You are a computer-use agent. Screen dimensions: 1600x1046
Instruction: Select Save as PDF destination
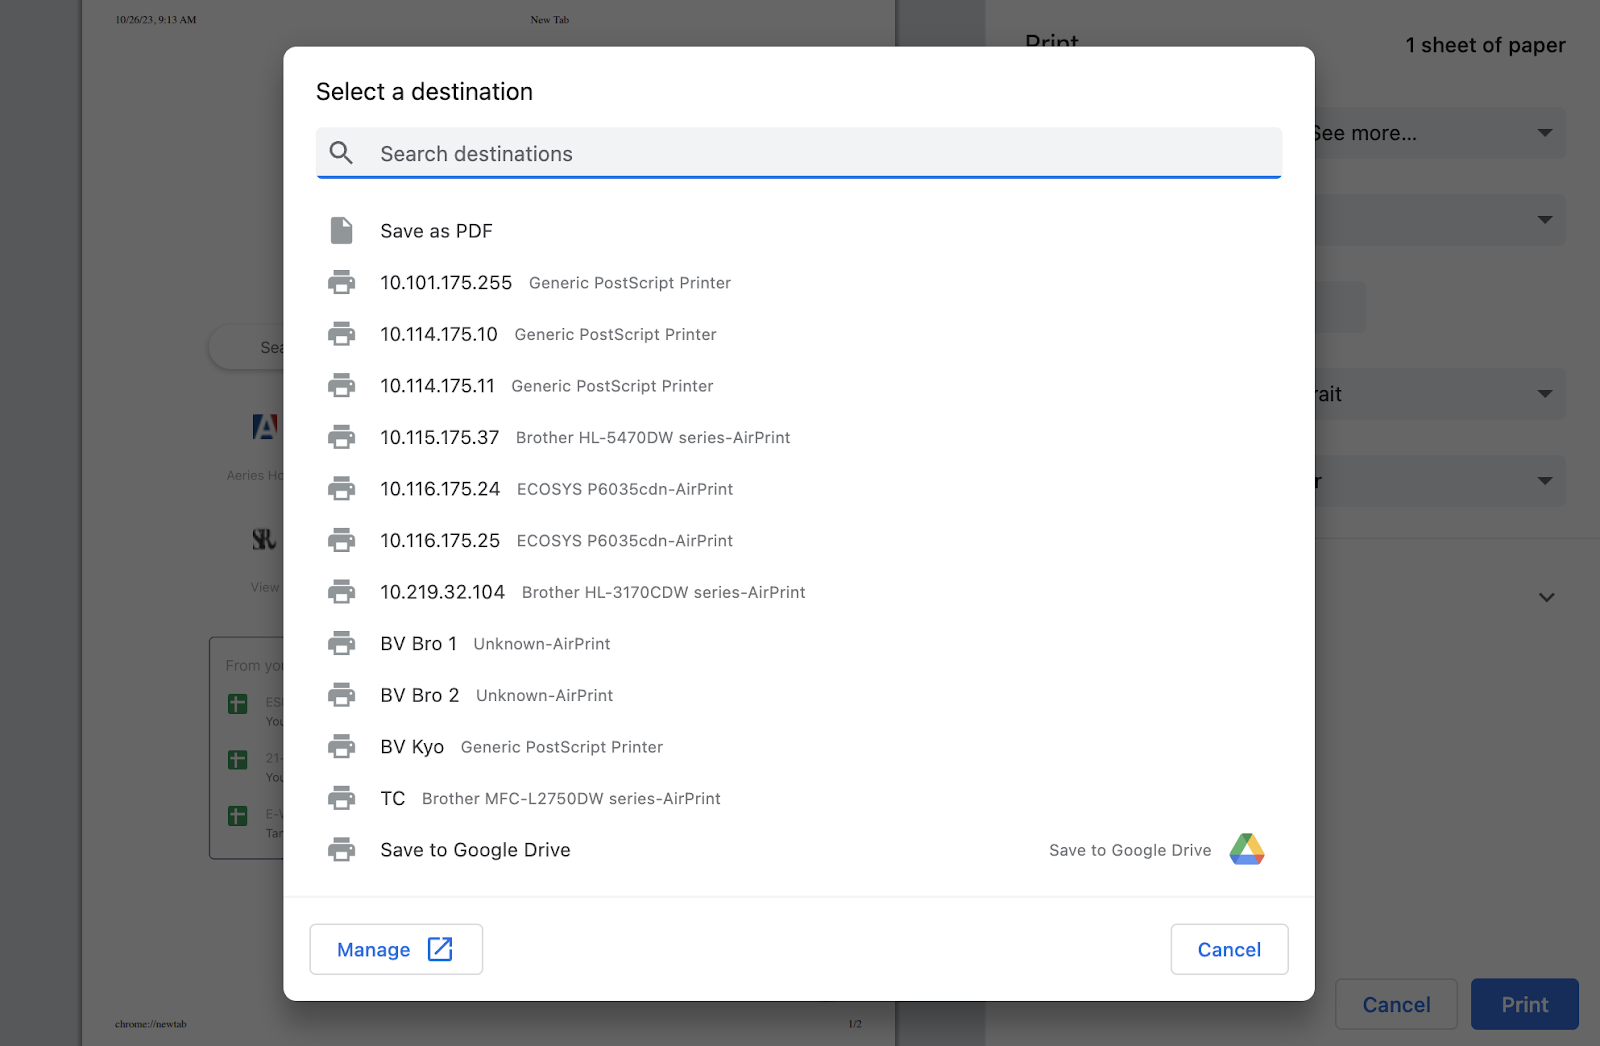tap(799, 231)
